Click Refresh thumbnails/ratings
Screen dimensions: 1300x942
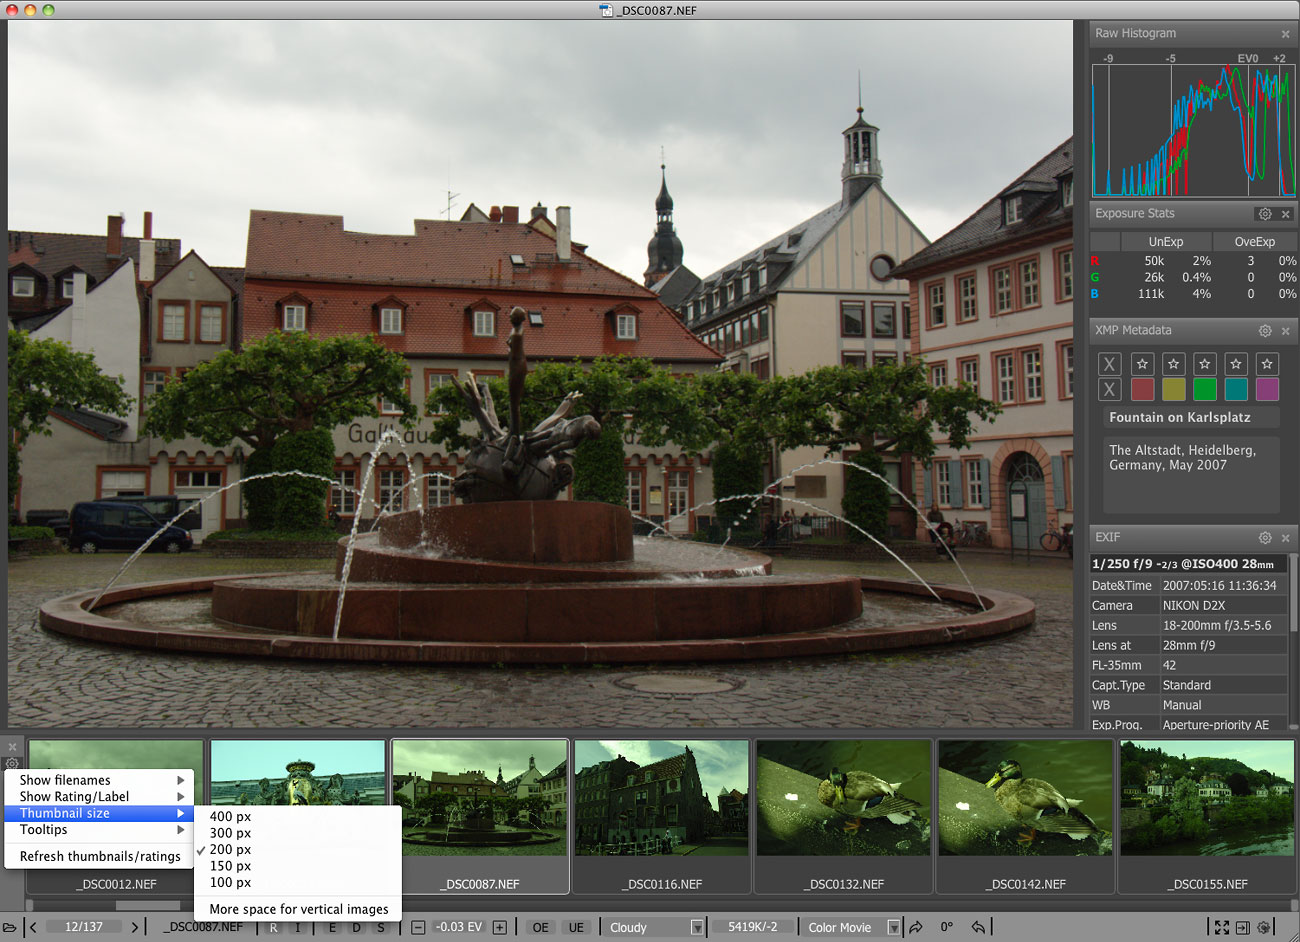(100, 856)
